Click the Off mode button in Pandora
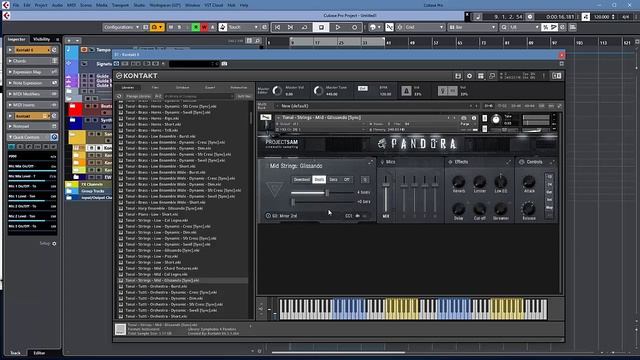 pyautogui.click(x=347, y=180)
